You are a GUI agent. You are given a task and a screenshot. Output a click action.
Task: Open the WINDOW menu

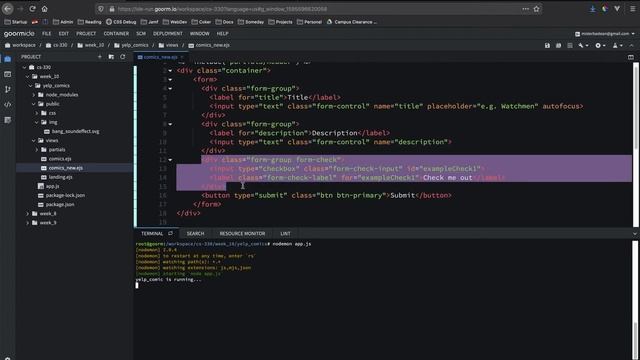(200, 33)
